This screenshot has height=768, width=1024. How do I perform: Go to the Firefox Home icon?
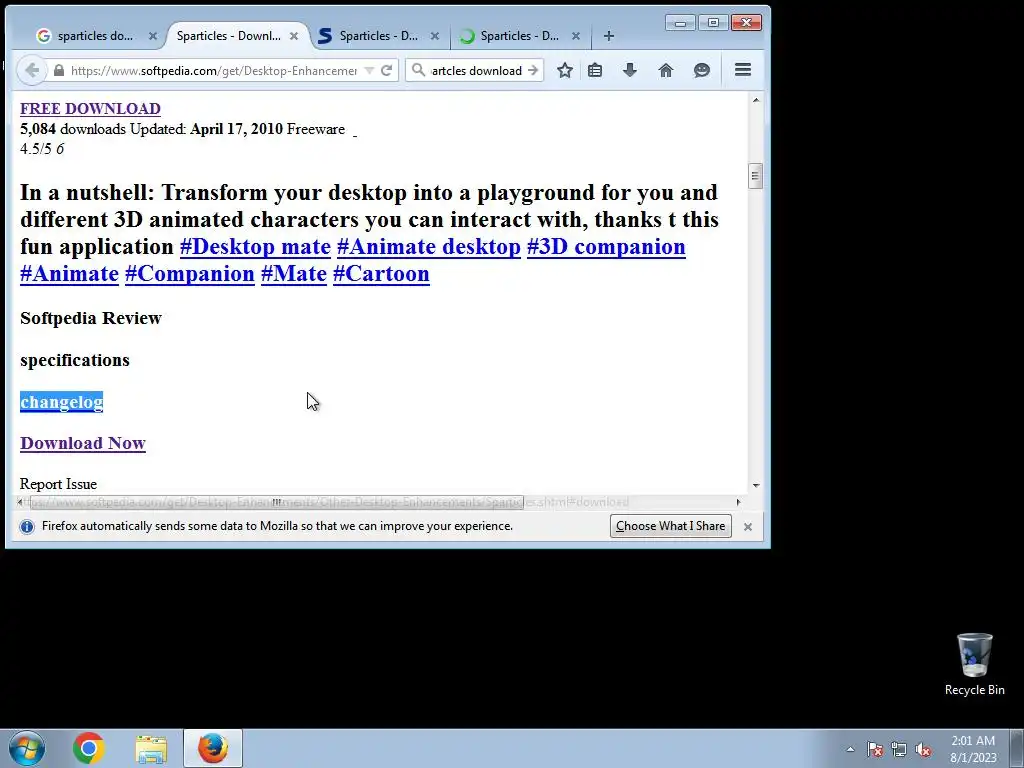click(665, 70)
